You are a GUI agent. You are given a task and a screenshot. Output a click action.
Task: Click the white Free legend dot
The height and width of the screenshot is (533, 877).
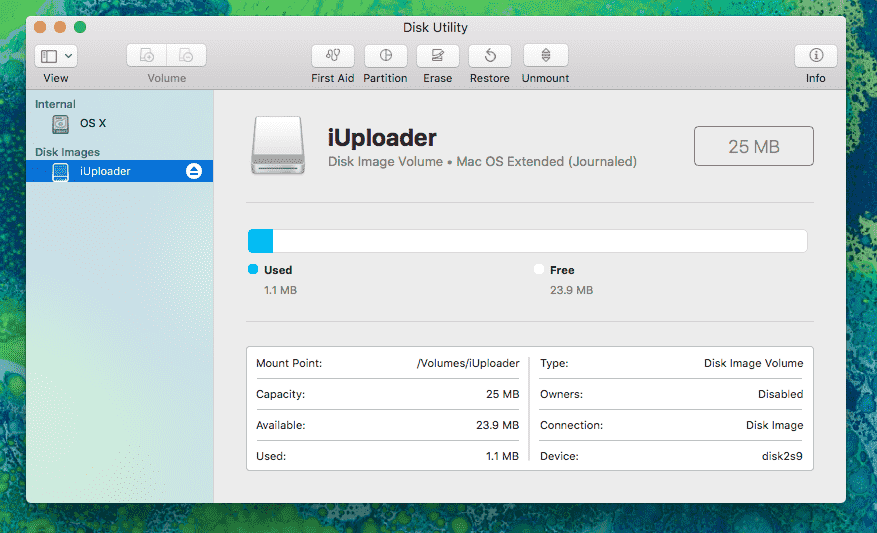click(x=539, y=270)
